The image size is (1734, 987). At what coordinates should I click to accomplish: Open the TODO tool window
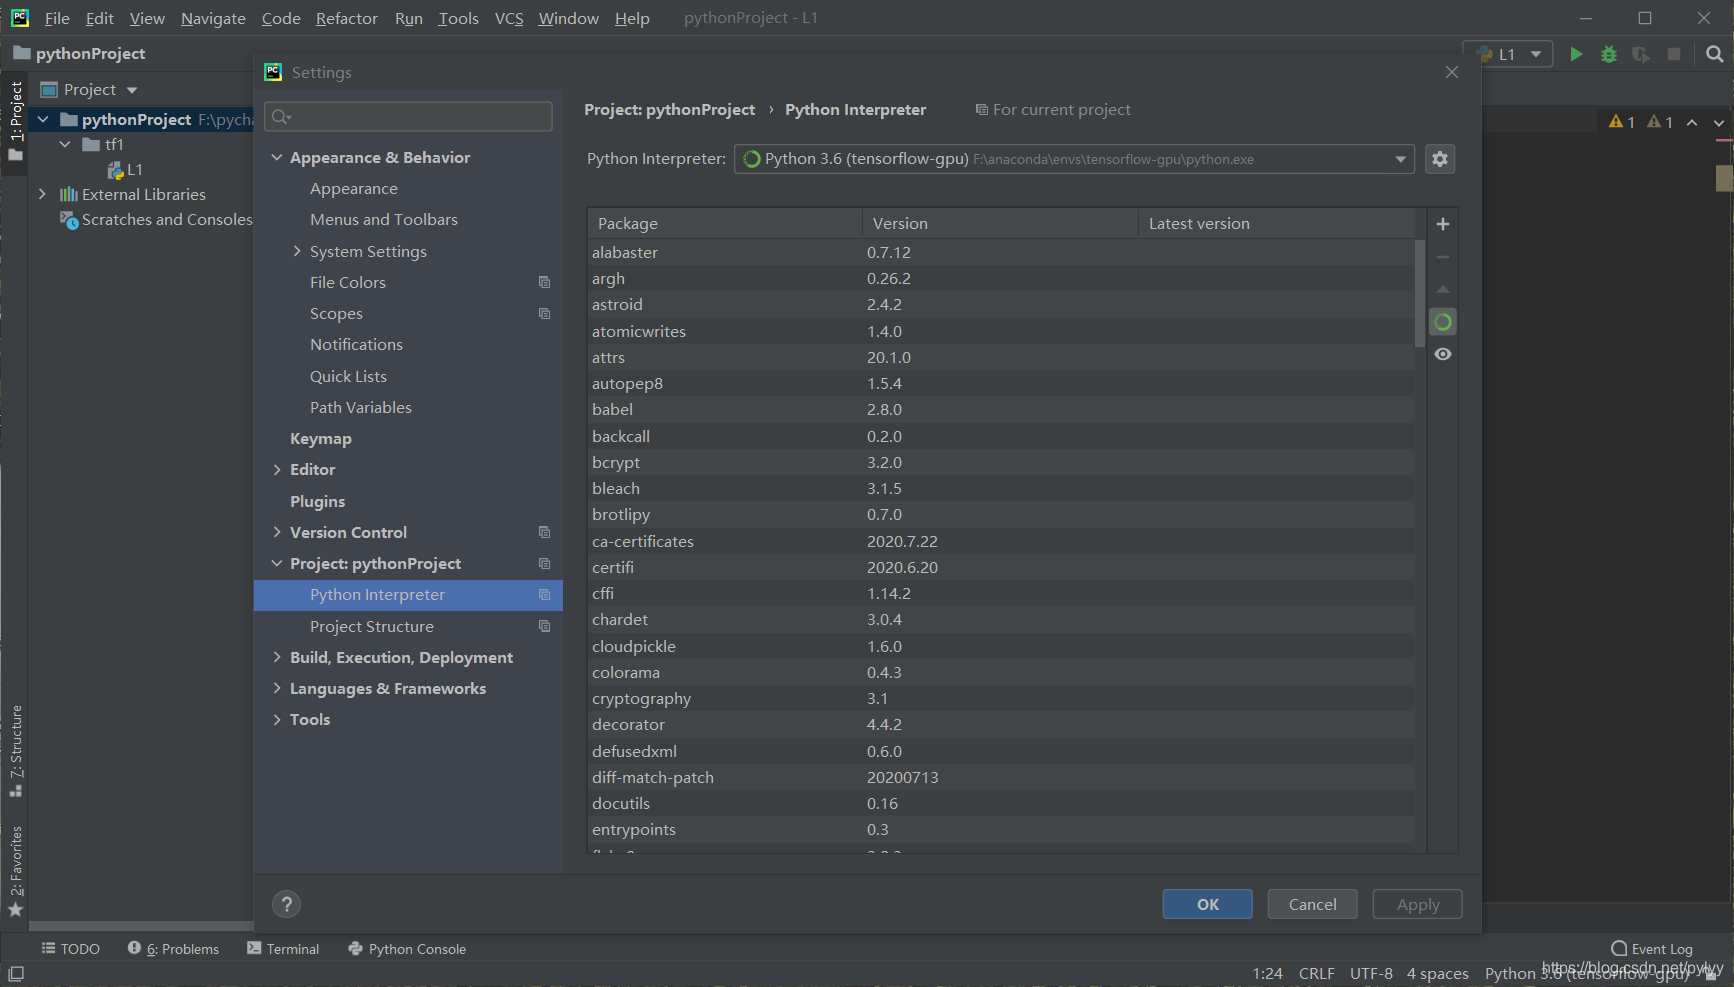(x=70, y=949)
